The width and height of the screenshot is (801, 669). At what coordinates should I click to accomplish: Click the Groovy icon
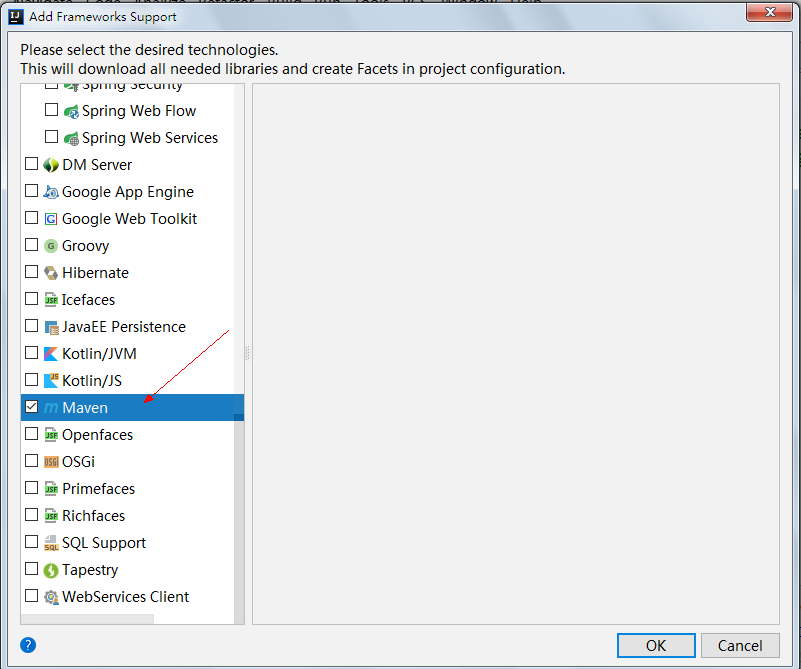click(x=51, y=246)
